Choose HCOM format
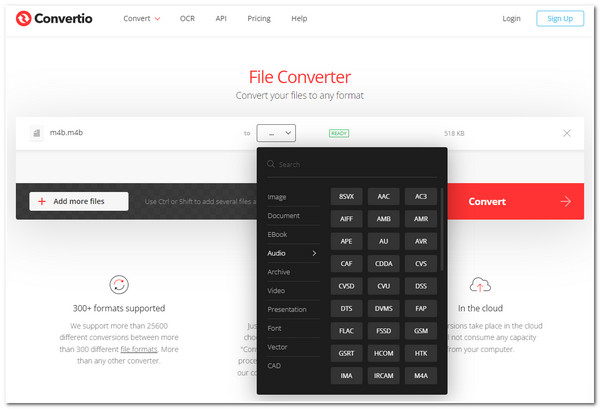Viewport: 600px width, 409px height. pos(383,353)
